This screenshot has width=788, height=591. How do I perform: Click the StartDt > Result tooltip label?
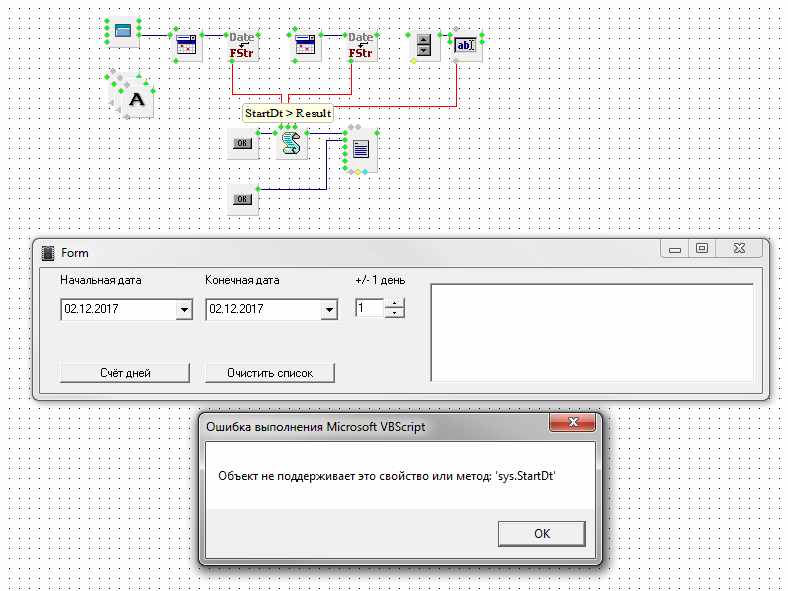click(288, 113)
